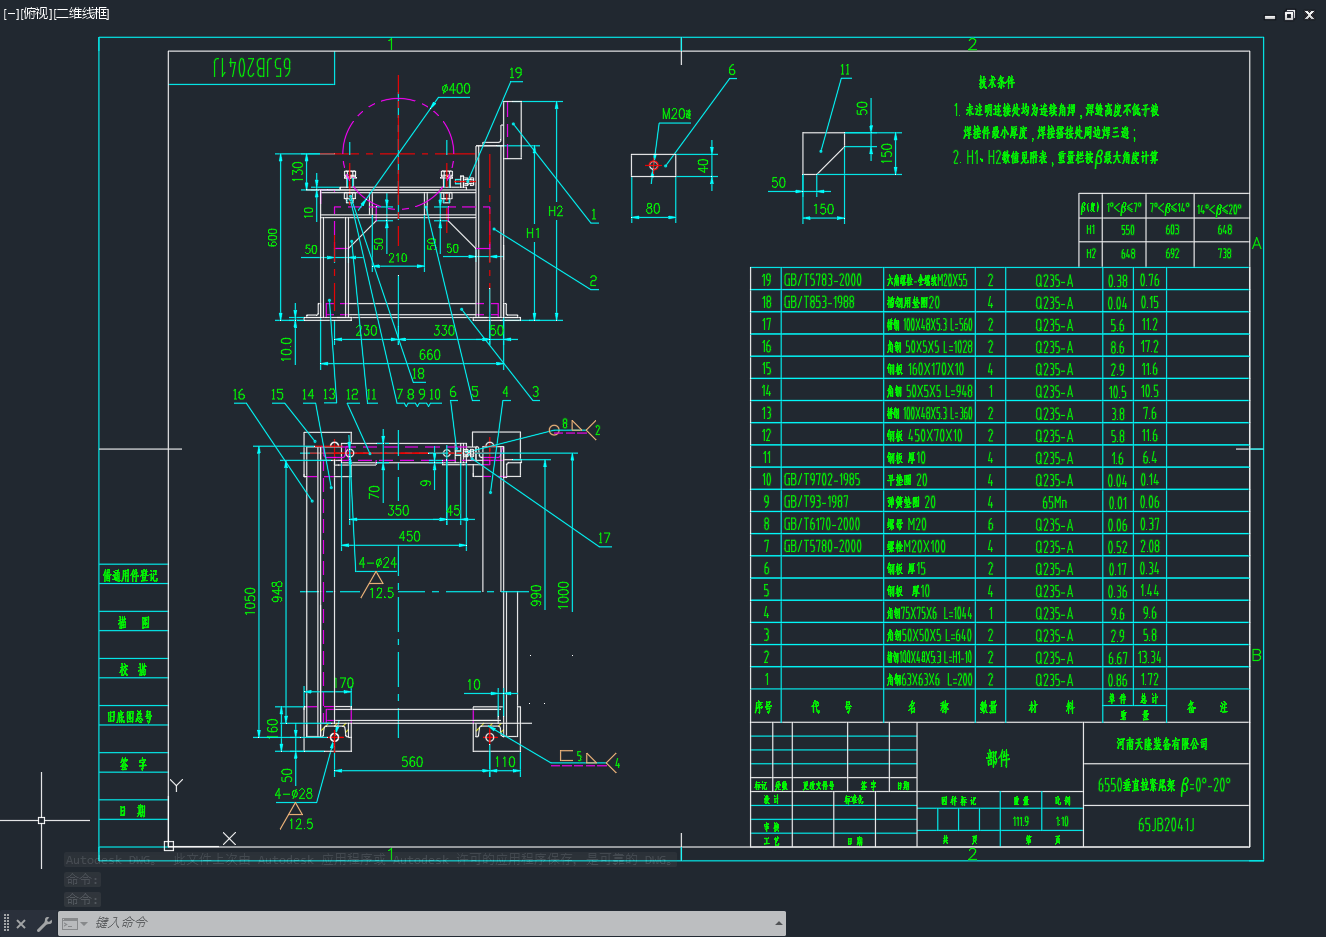This screenshot has width=1326, height=937.
Task: Select H2 value 738
Action: point(1225,254)
